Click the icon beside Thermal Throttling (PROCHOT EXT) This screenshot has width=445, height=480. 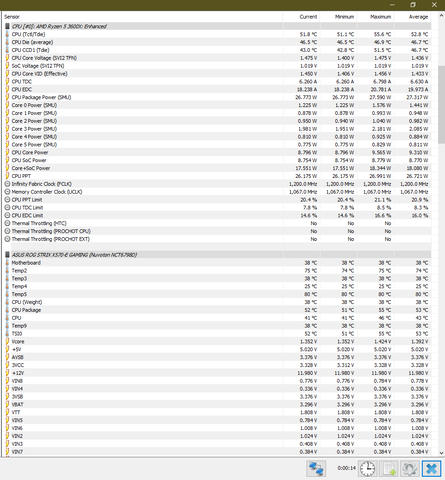pos(7,239)
